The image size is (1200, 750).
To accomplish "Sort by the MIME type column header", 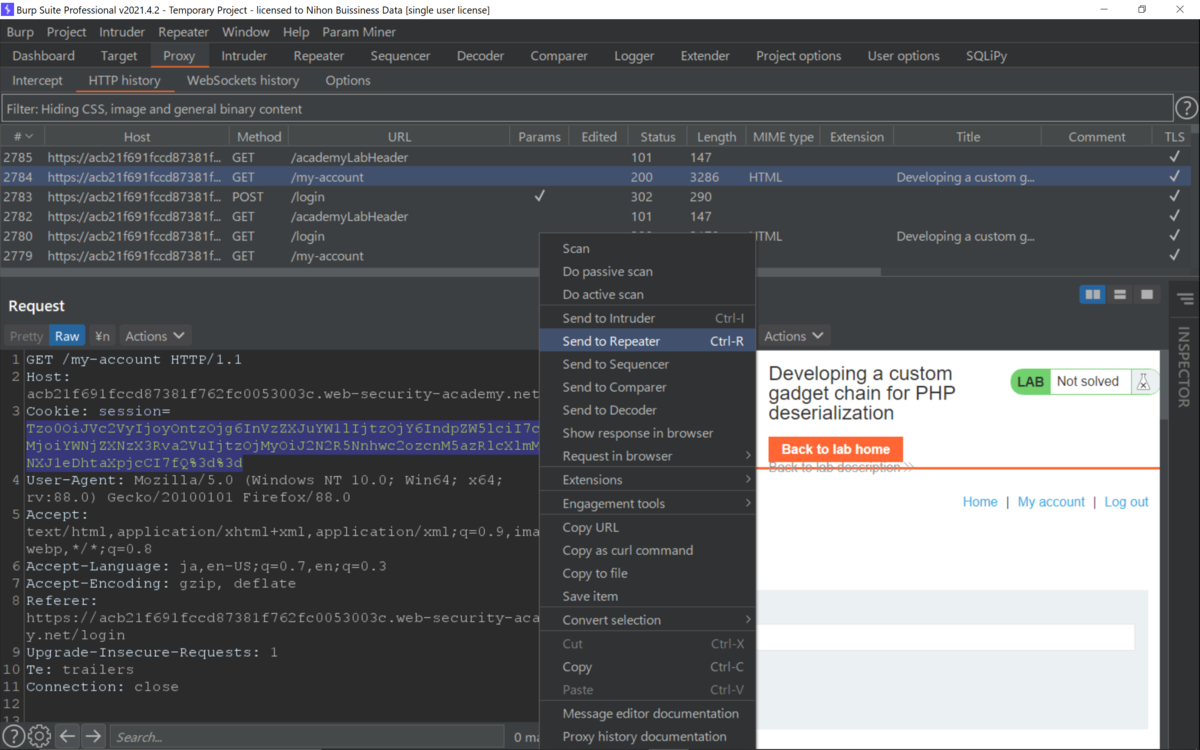I will pos(783,137).
